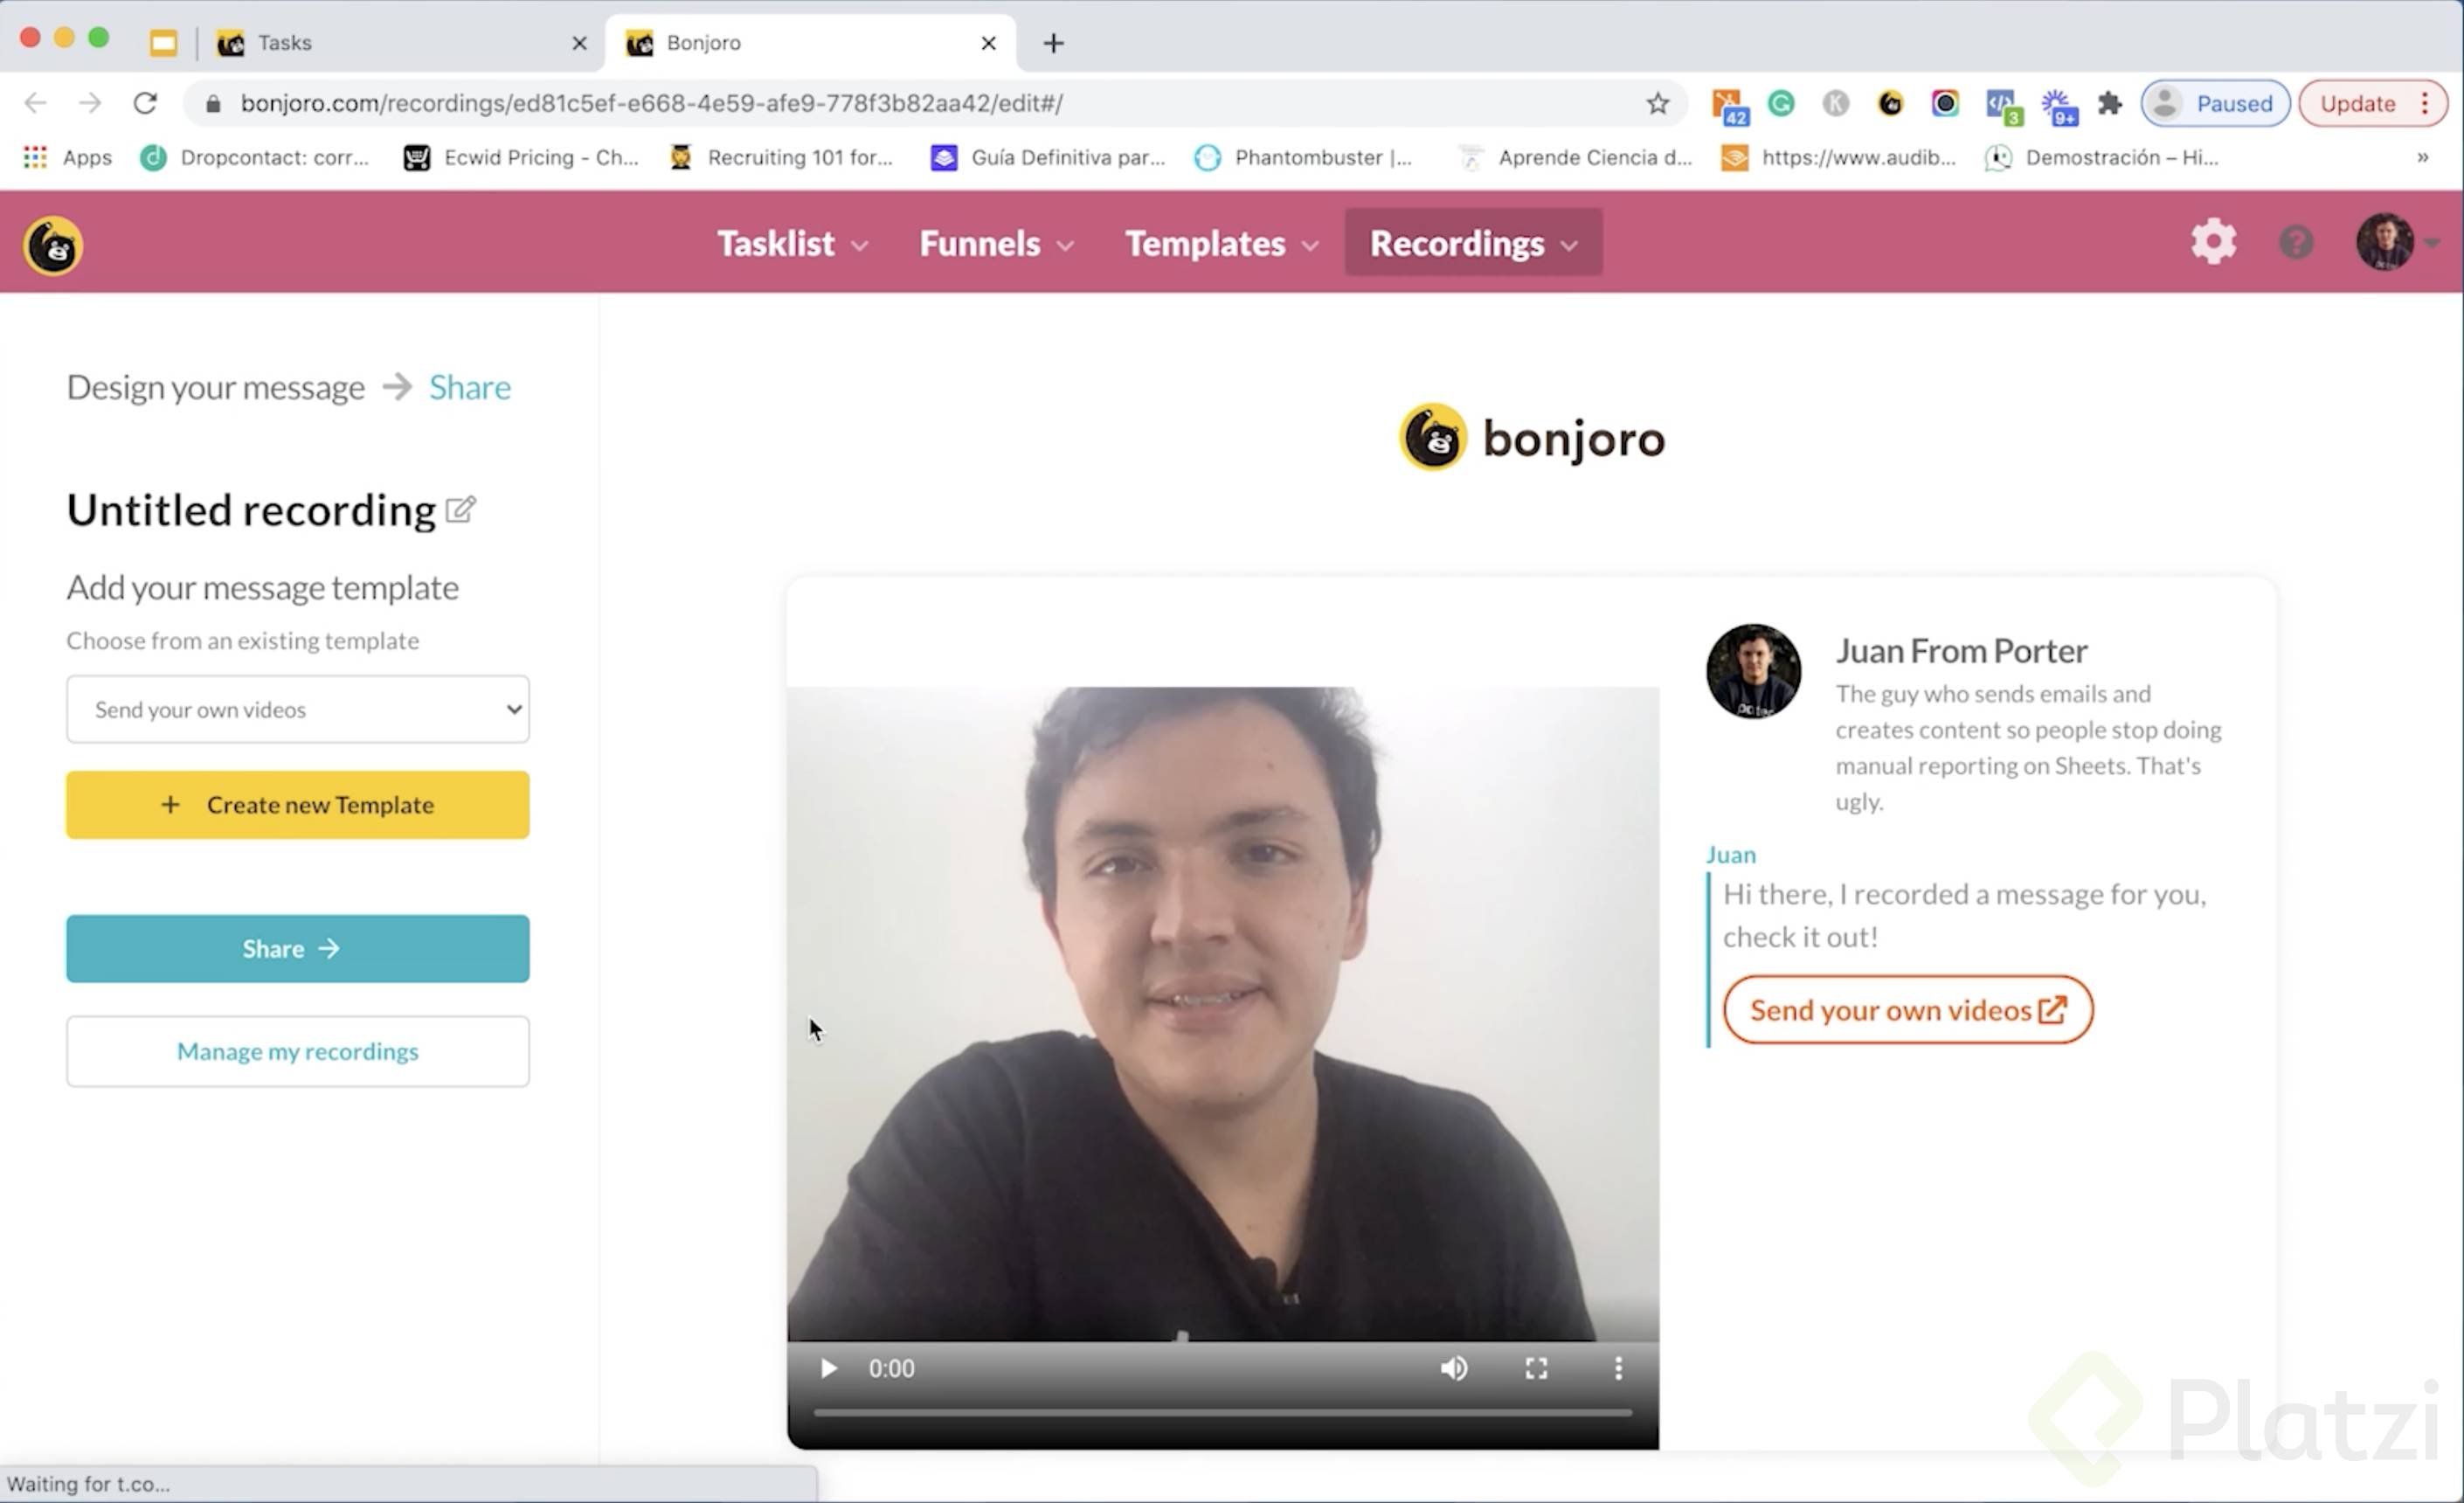Click the blue Share button

(x=298, y=949)
